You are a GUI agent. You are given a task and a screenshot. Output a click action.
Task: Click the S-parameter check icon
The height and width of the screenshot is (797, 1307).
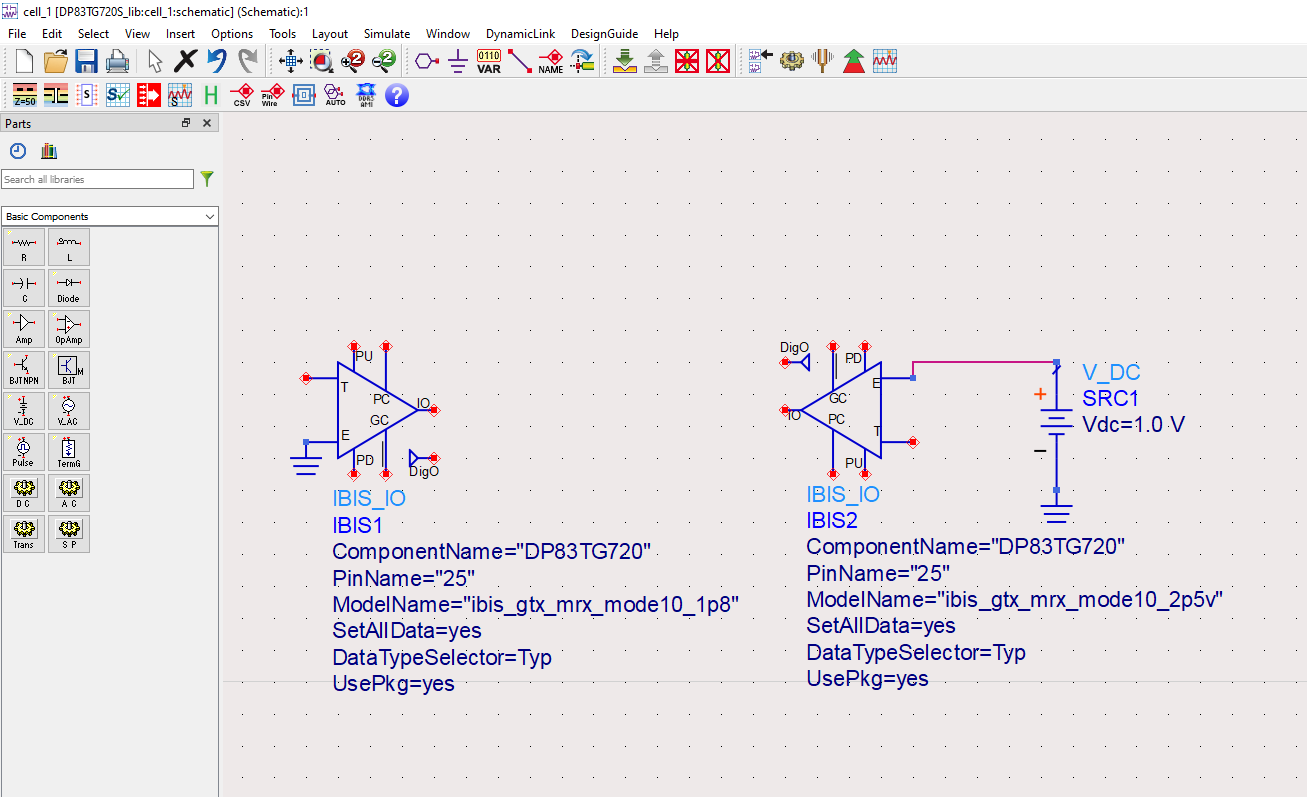coord(117,95)
